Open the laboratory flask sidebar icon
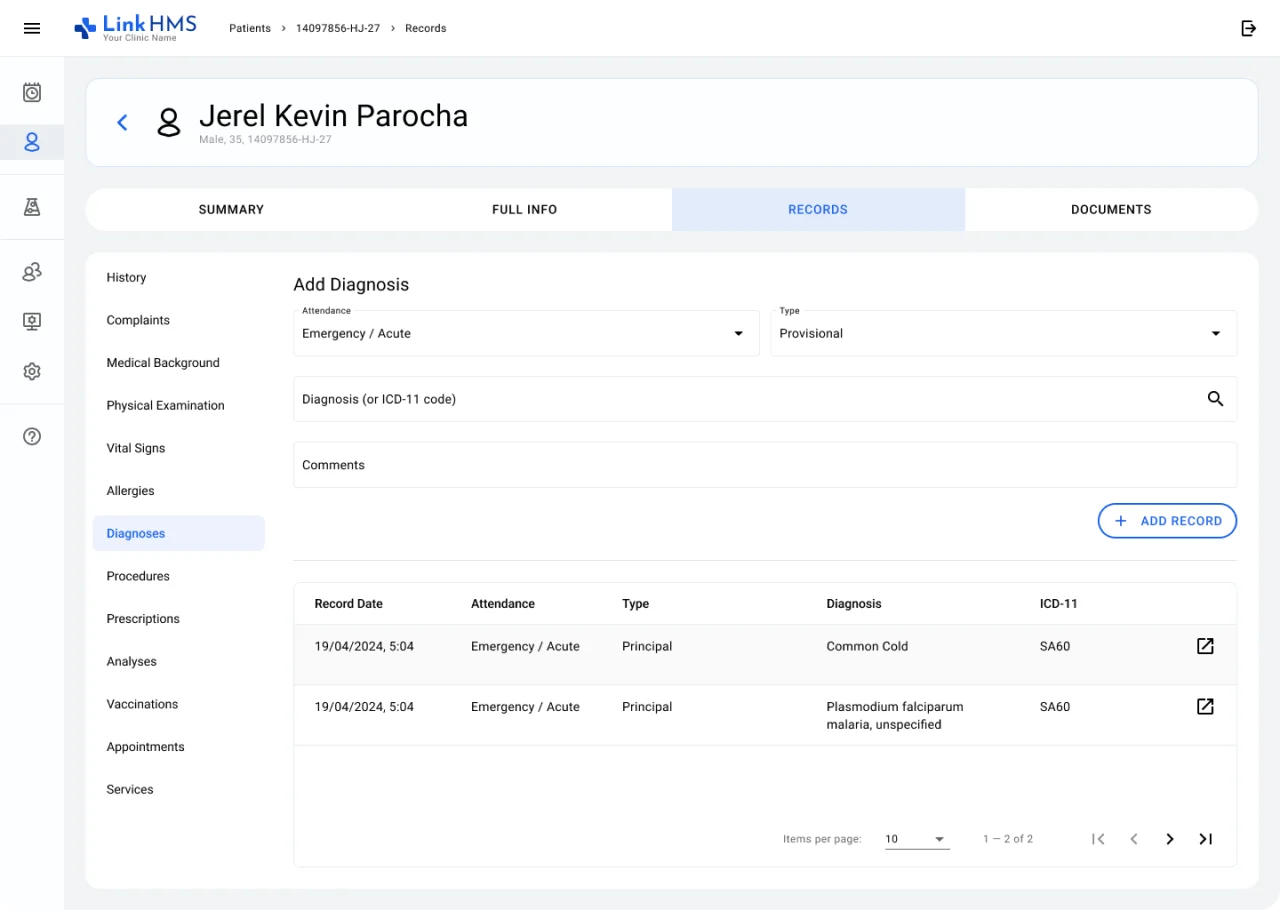The width and height of the screenshot is (1280, 910). tap(32, 207)
